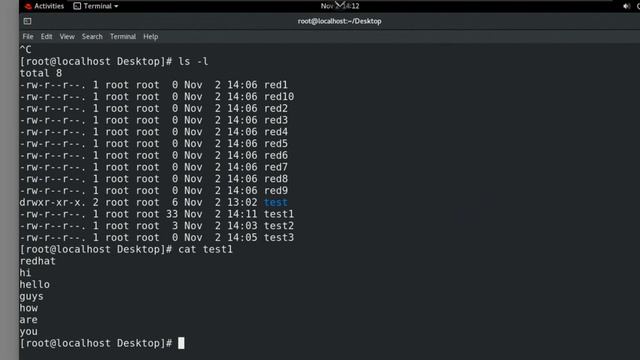Viewport: 640px width, 360px height.
Task: Click the output line 'hi'
Action: tap(25, 273)
